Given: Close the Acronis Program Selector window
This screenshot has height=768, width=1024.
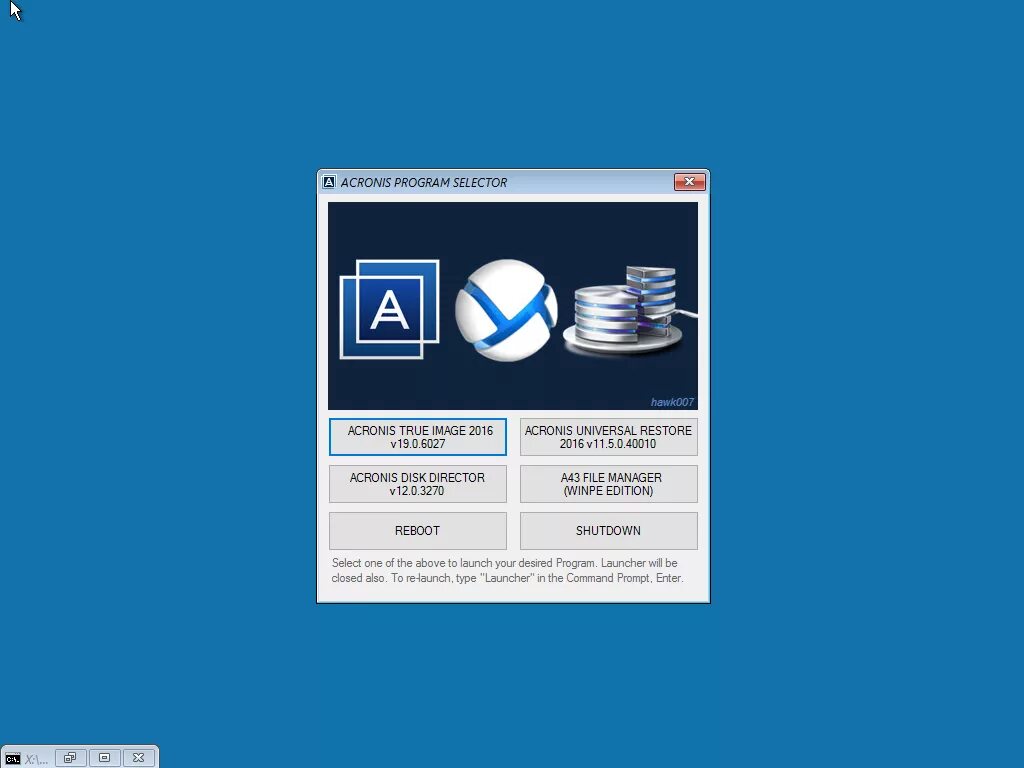Looking at the screenshot, I should 690,182.
